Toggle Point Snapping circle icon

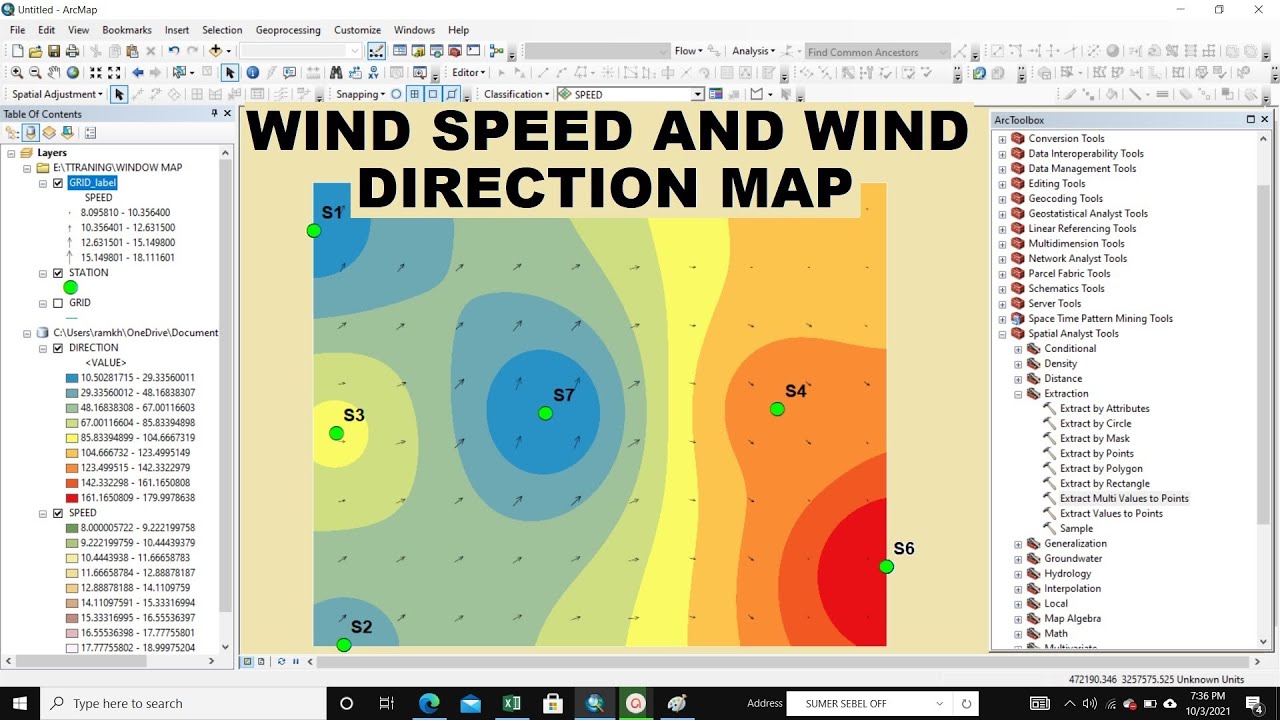tap(396, 94)
